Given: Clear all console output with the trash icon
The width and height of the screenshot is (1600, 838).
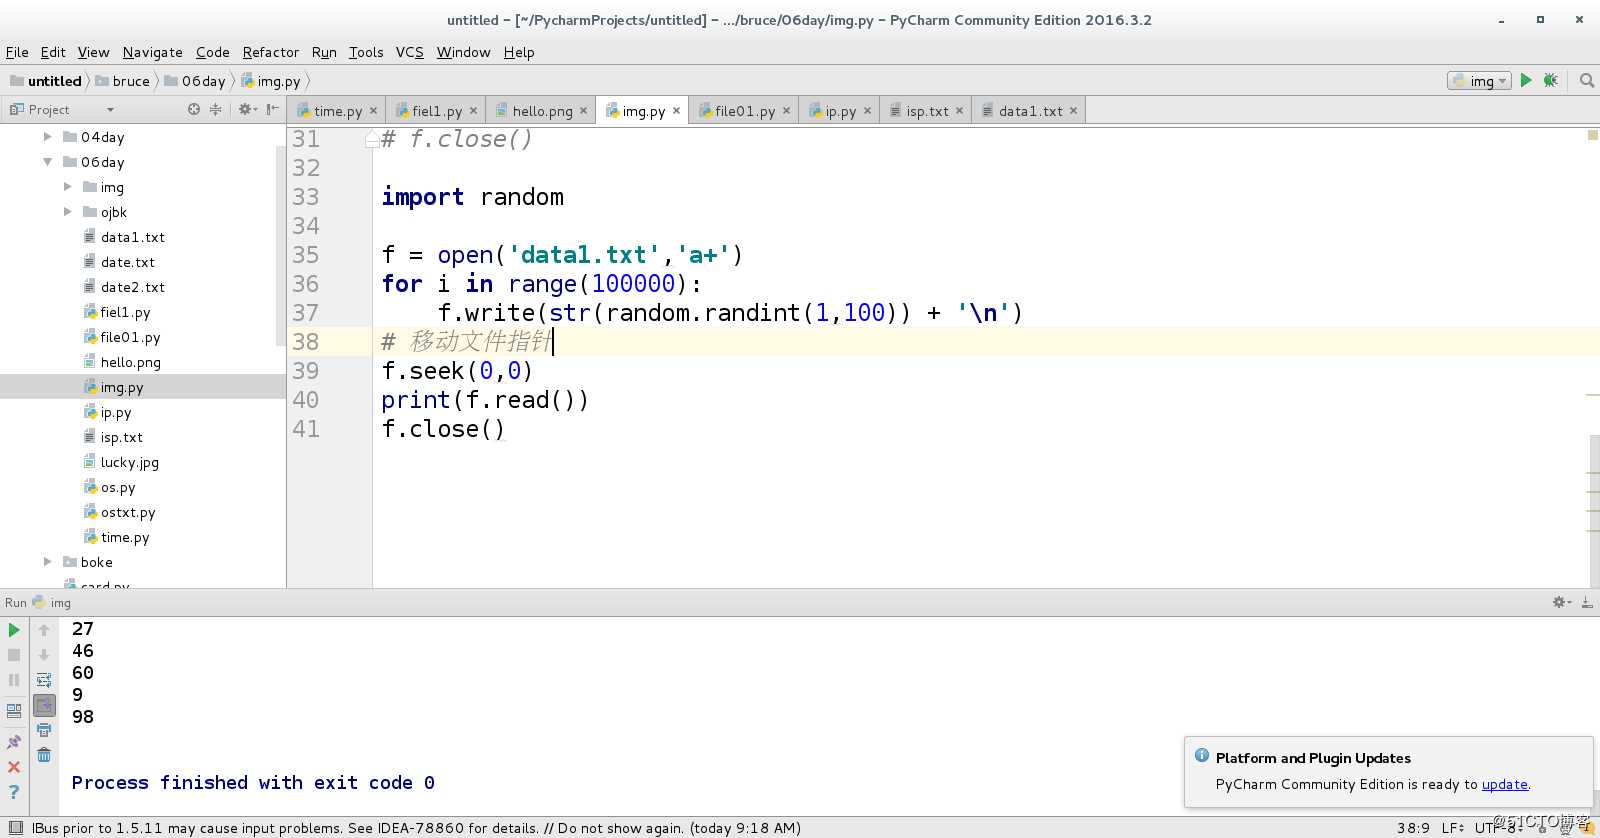Looking at the screenshot, I should (44, 755).
